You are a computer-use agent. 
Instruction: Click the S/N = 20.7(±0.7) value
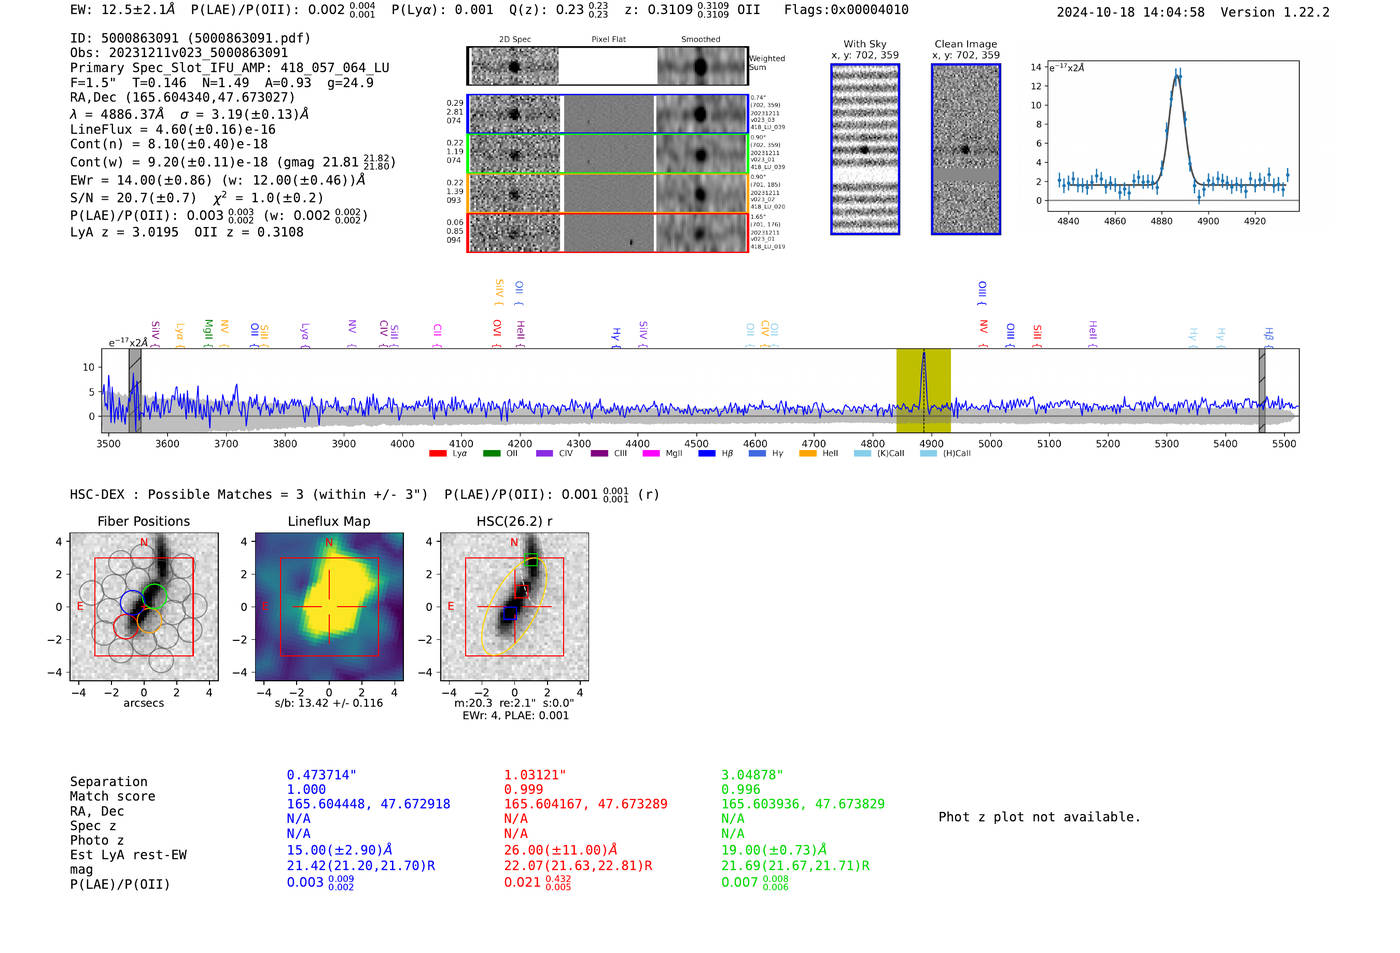click(x=133, y=198)
